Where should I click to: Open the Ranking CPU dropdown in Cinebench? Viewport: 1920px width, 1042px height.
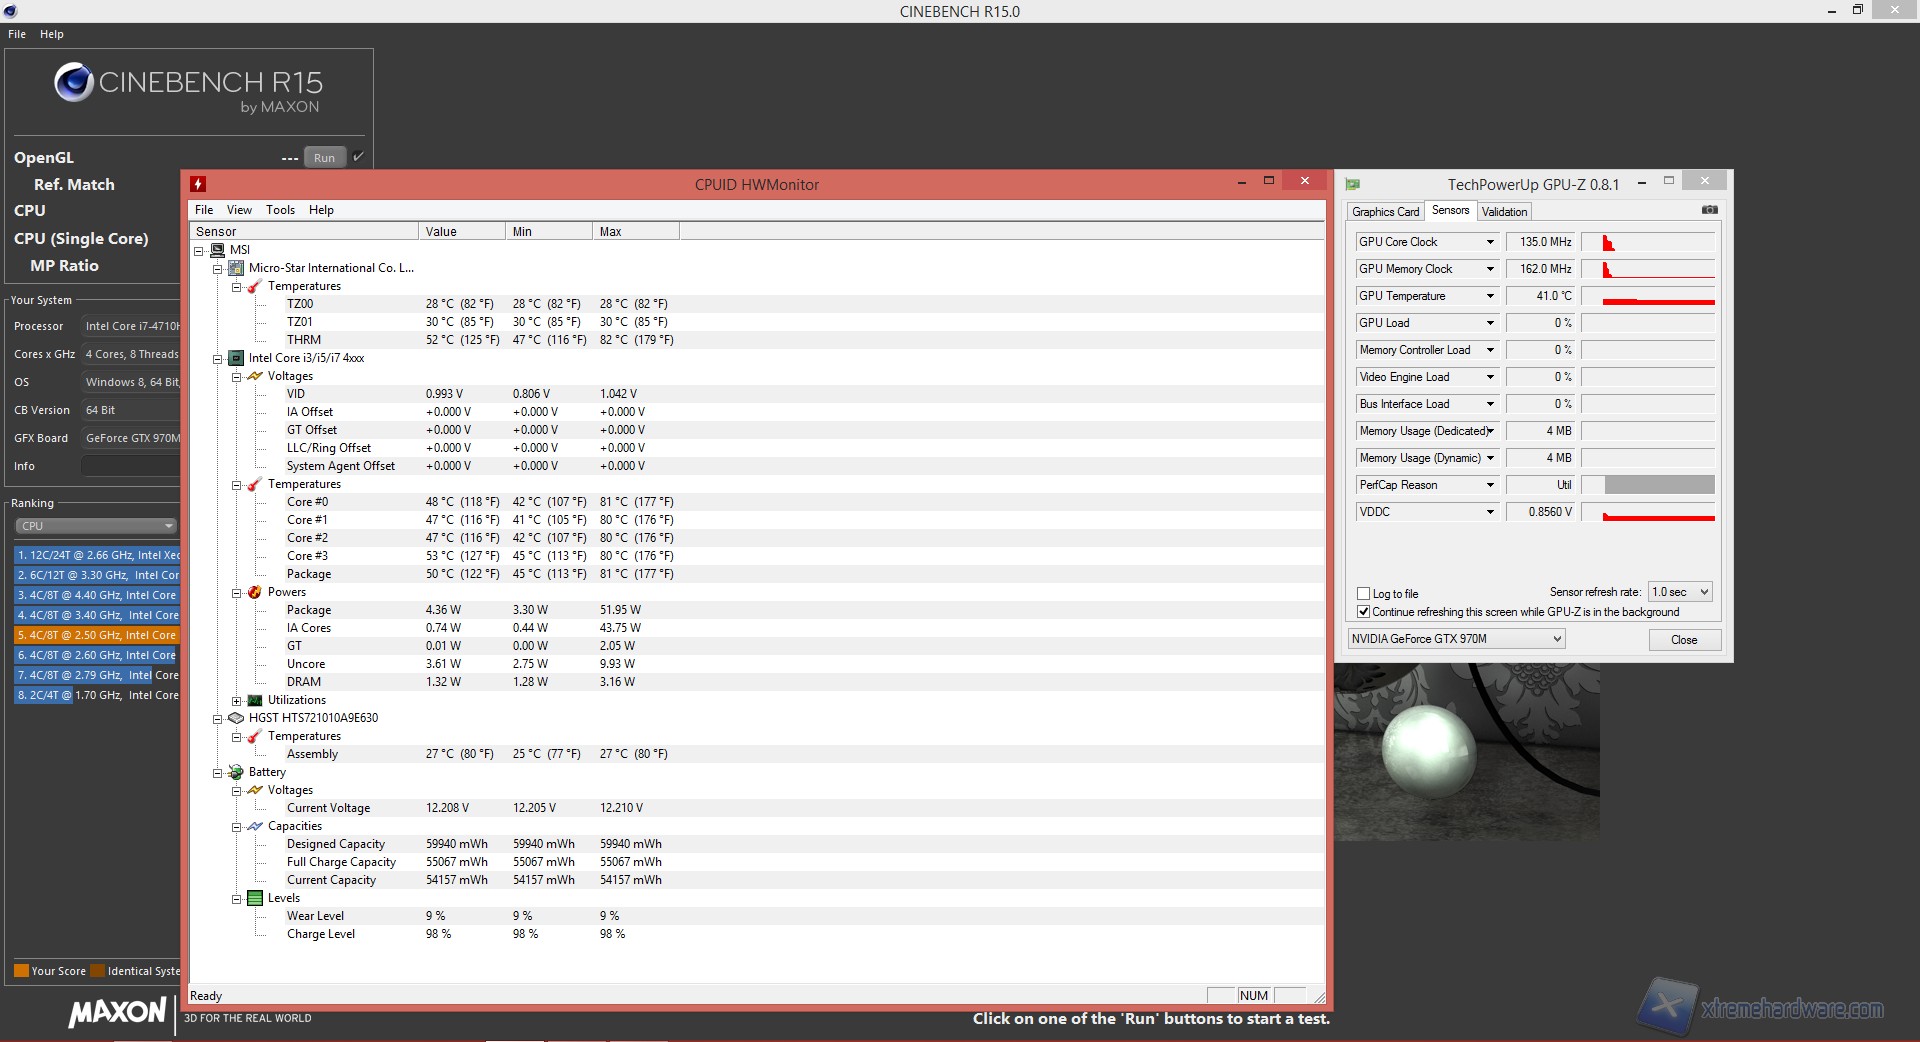(96, 526)
